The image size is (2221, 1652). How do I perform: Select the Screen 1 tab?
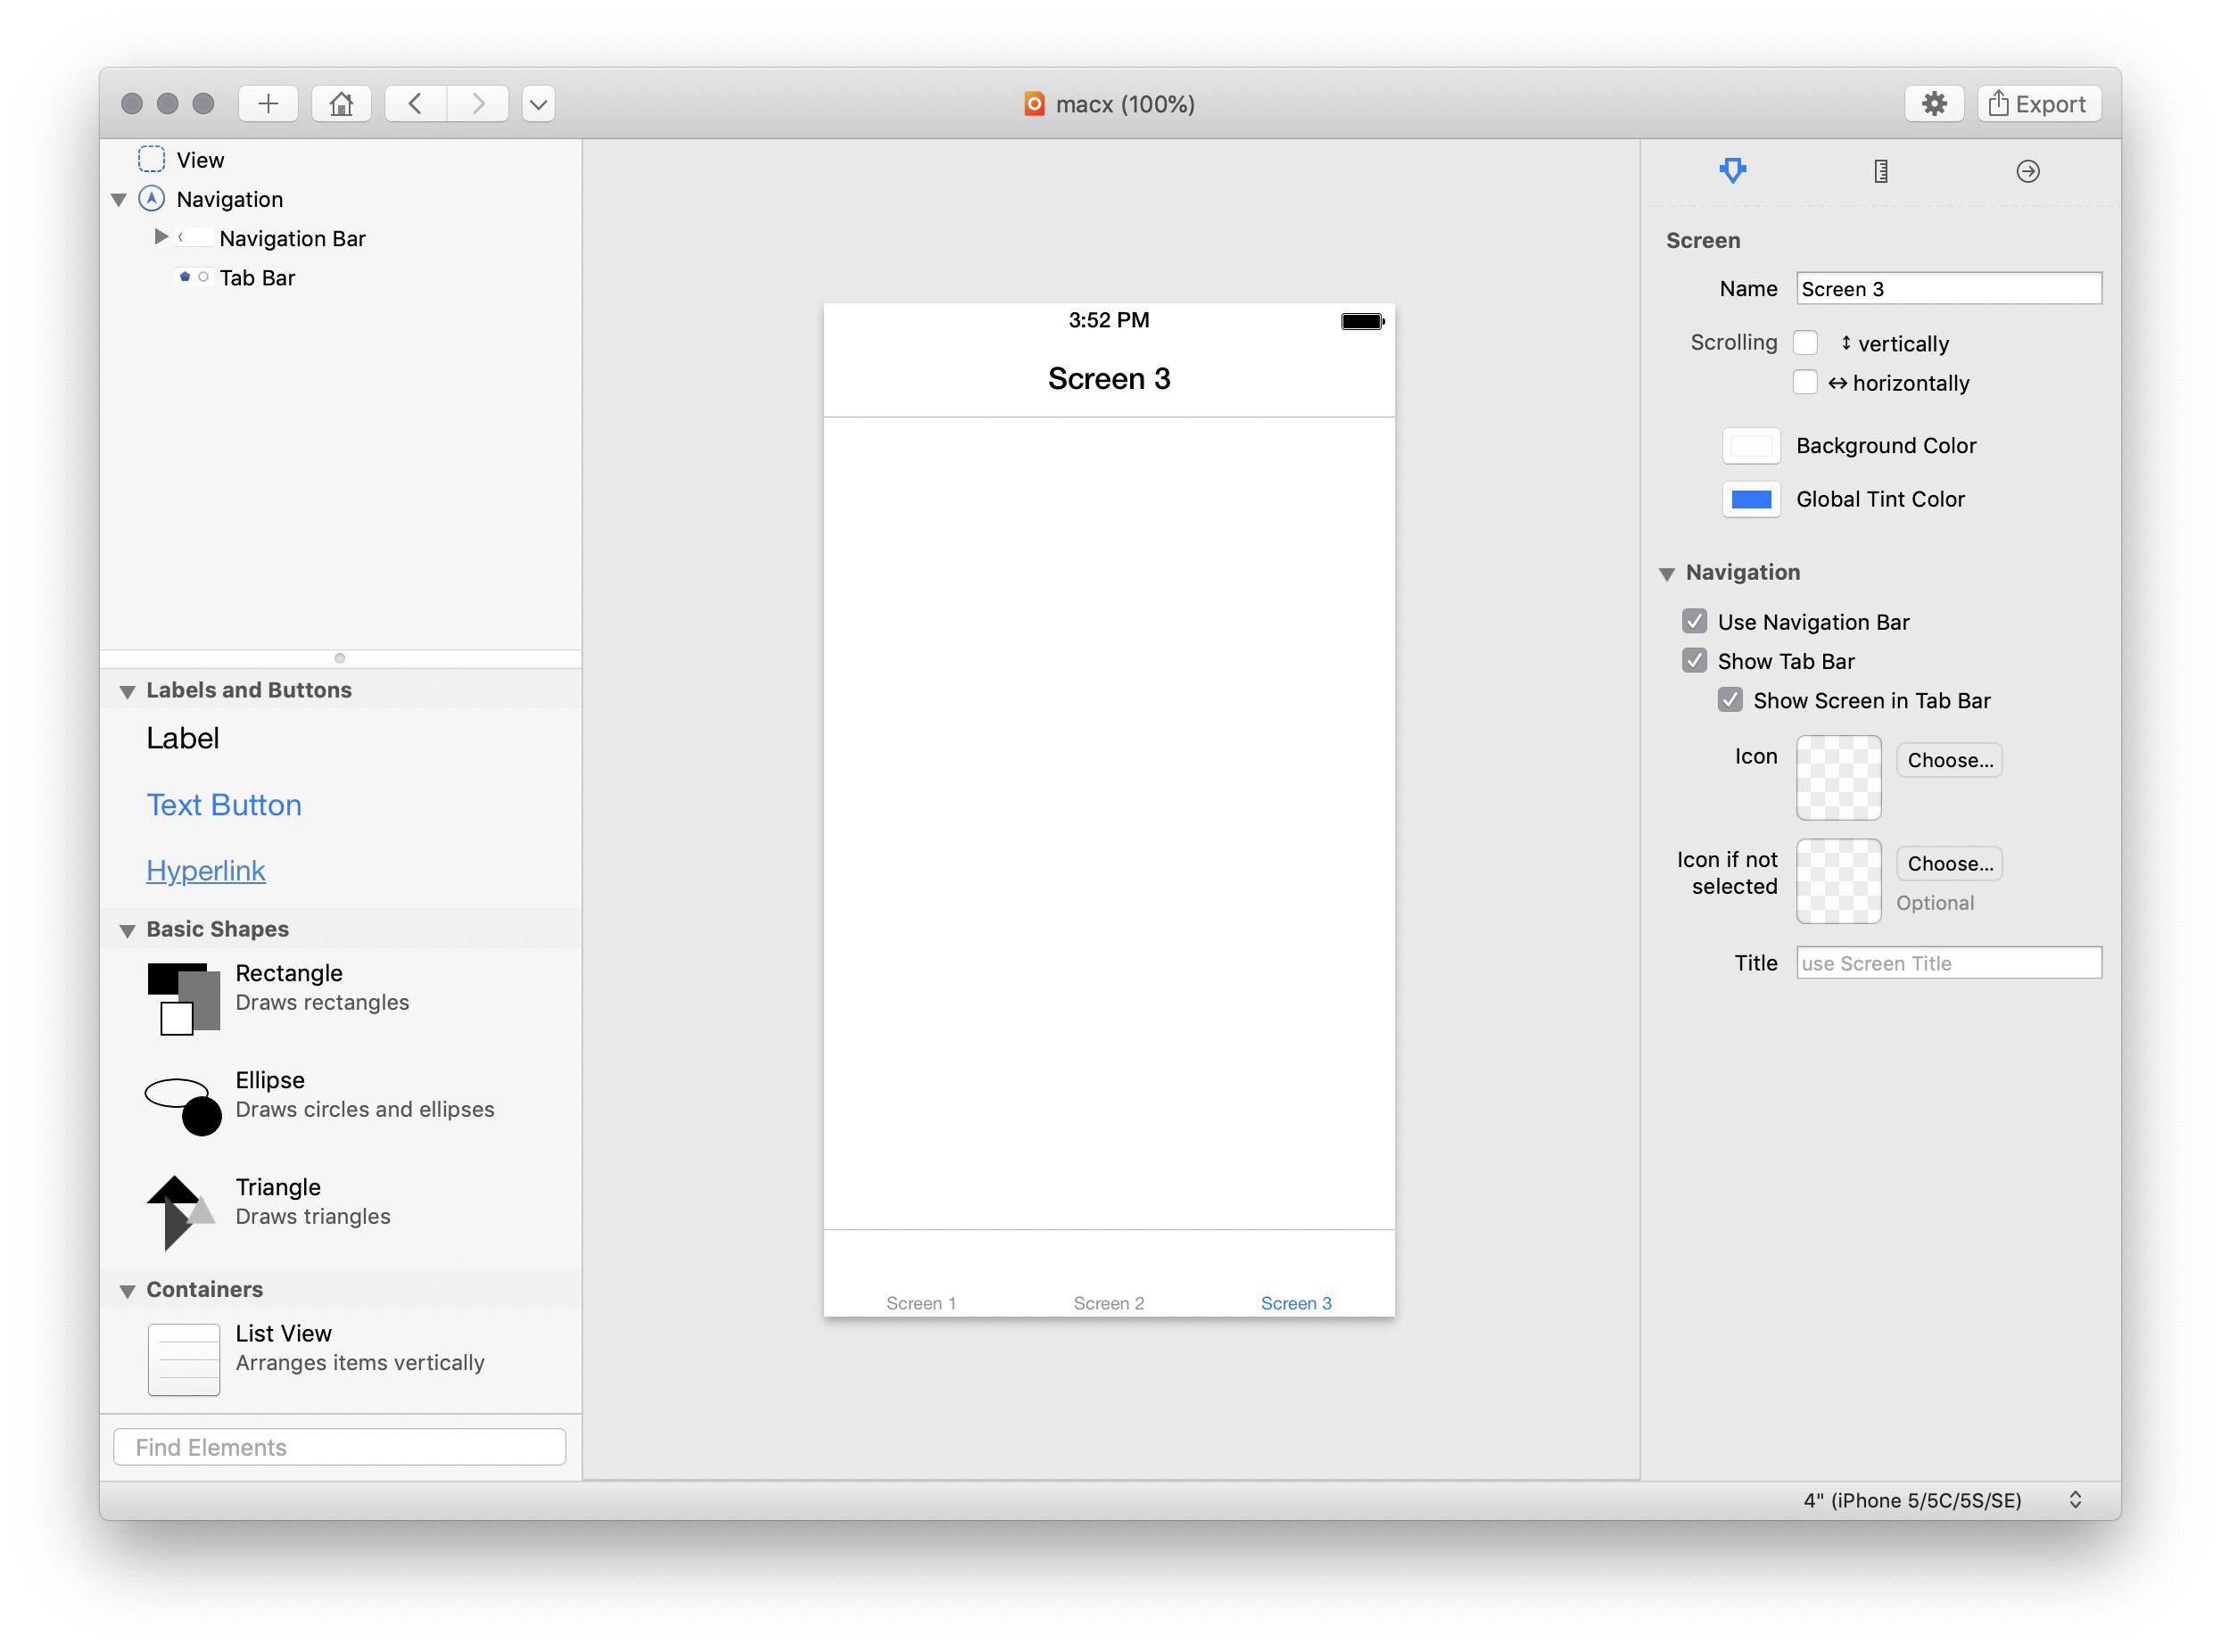[921, 1301]
